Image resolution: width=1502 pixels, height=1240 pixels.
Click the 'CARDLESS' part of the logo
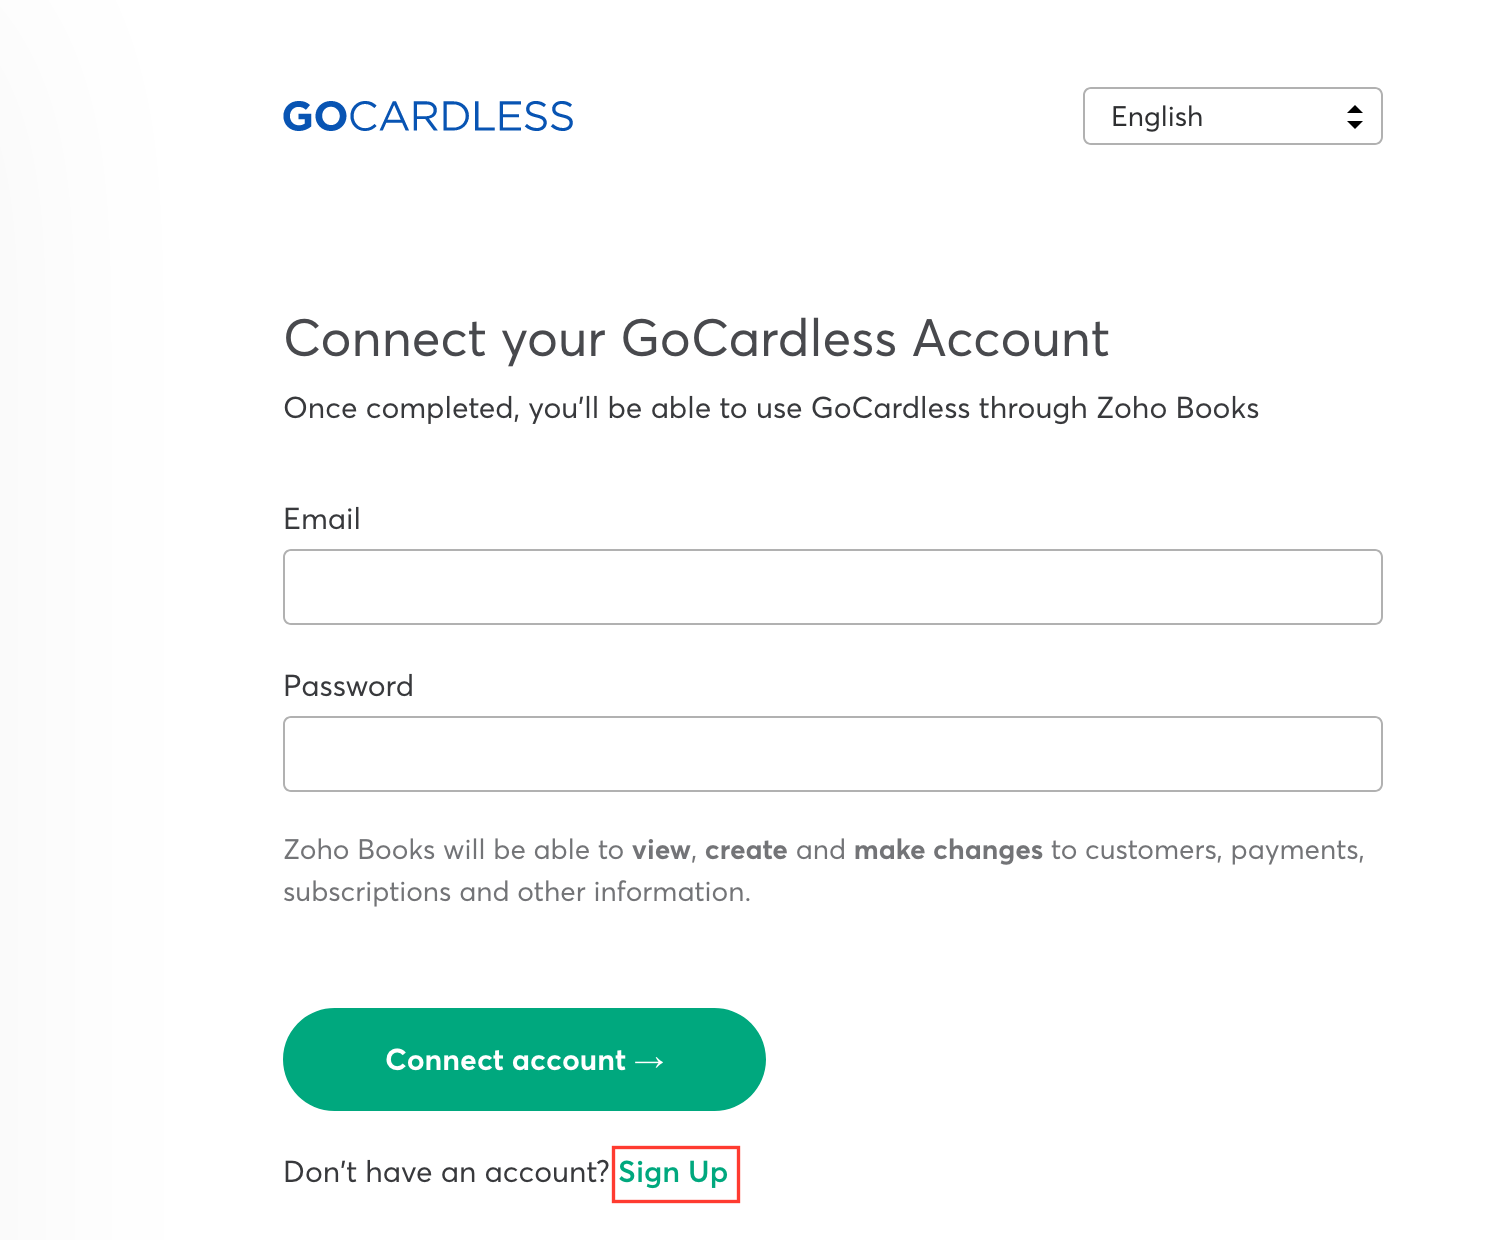(x=461, y=117)
